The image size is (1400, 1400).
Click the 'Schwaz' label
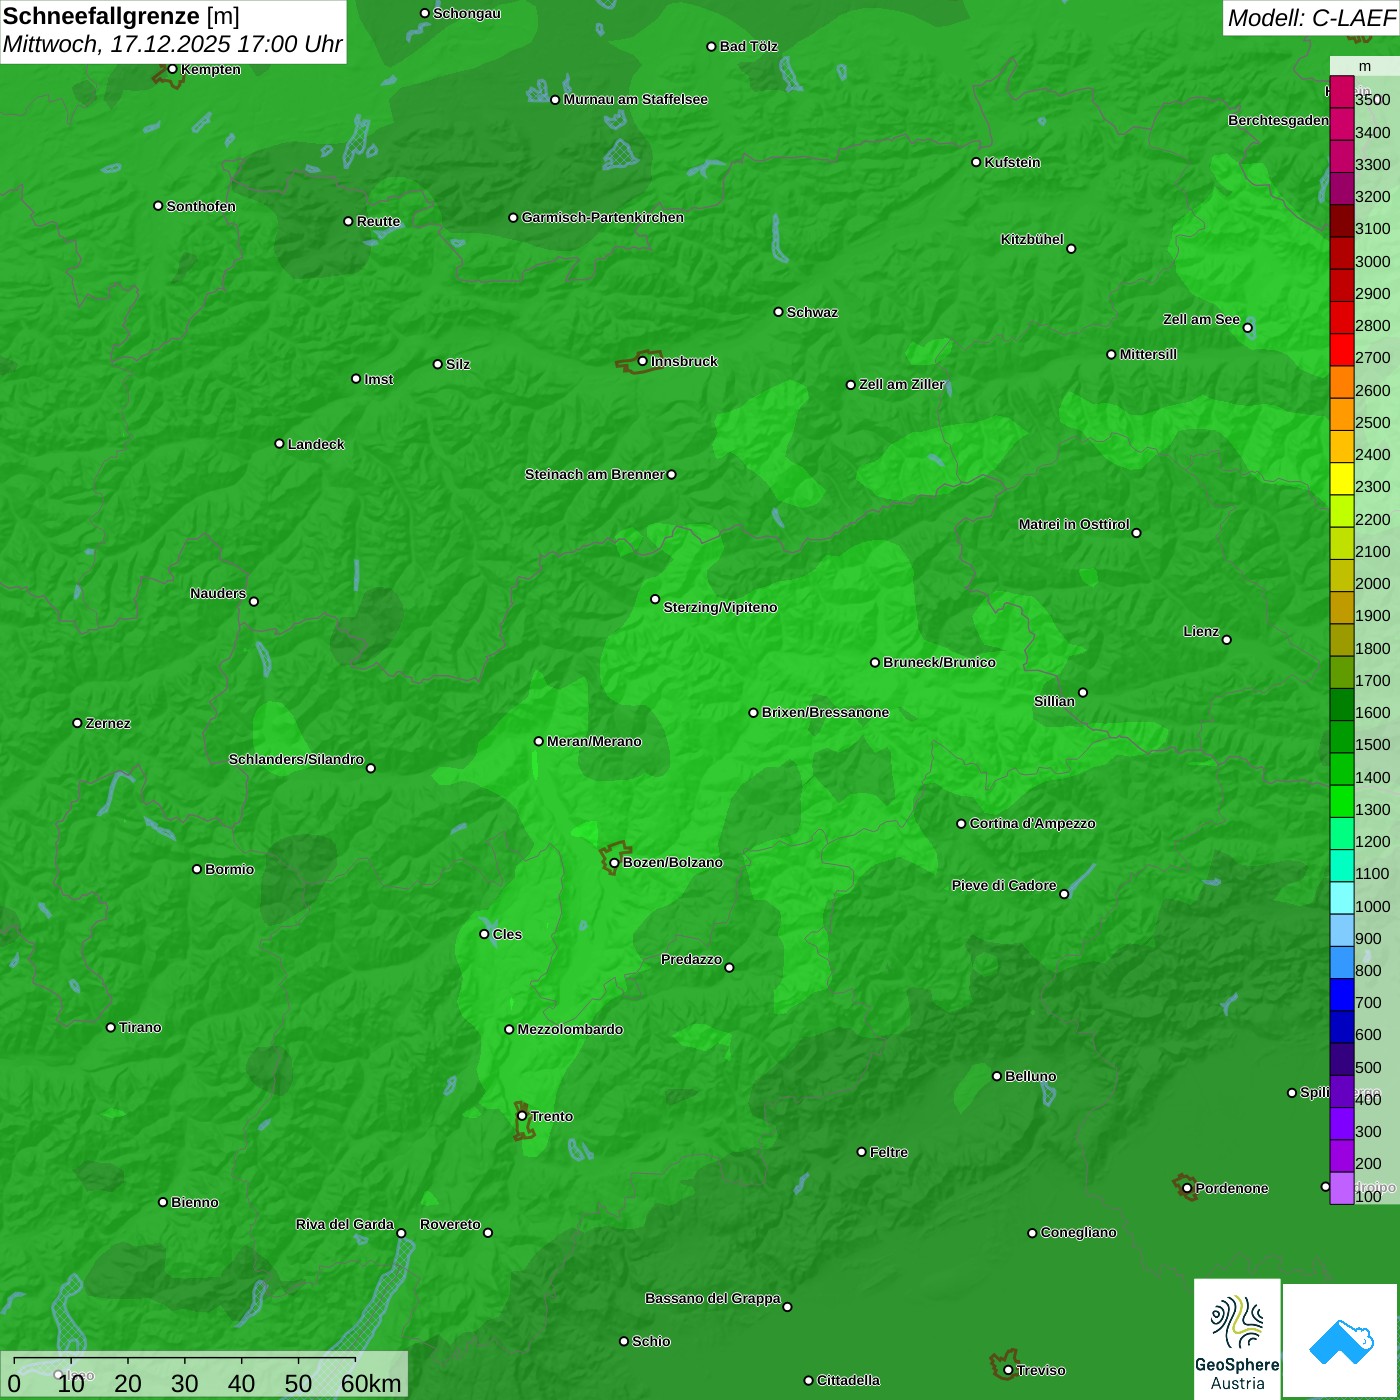tap(812, 312)
